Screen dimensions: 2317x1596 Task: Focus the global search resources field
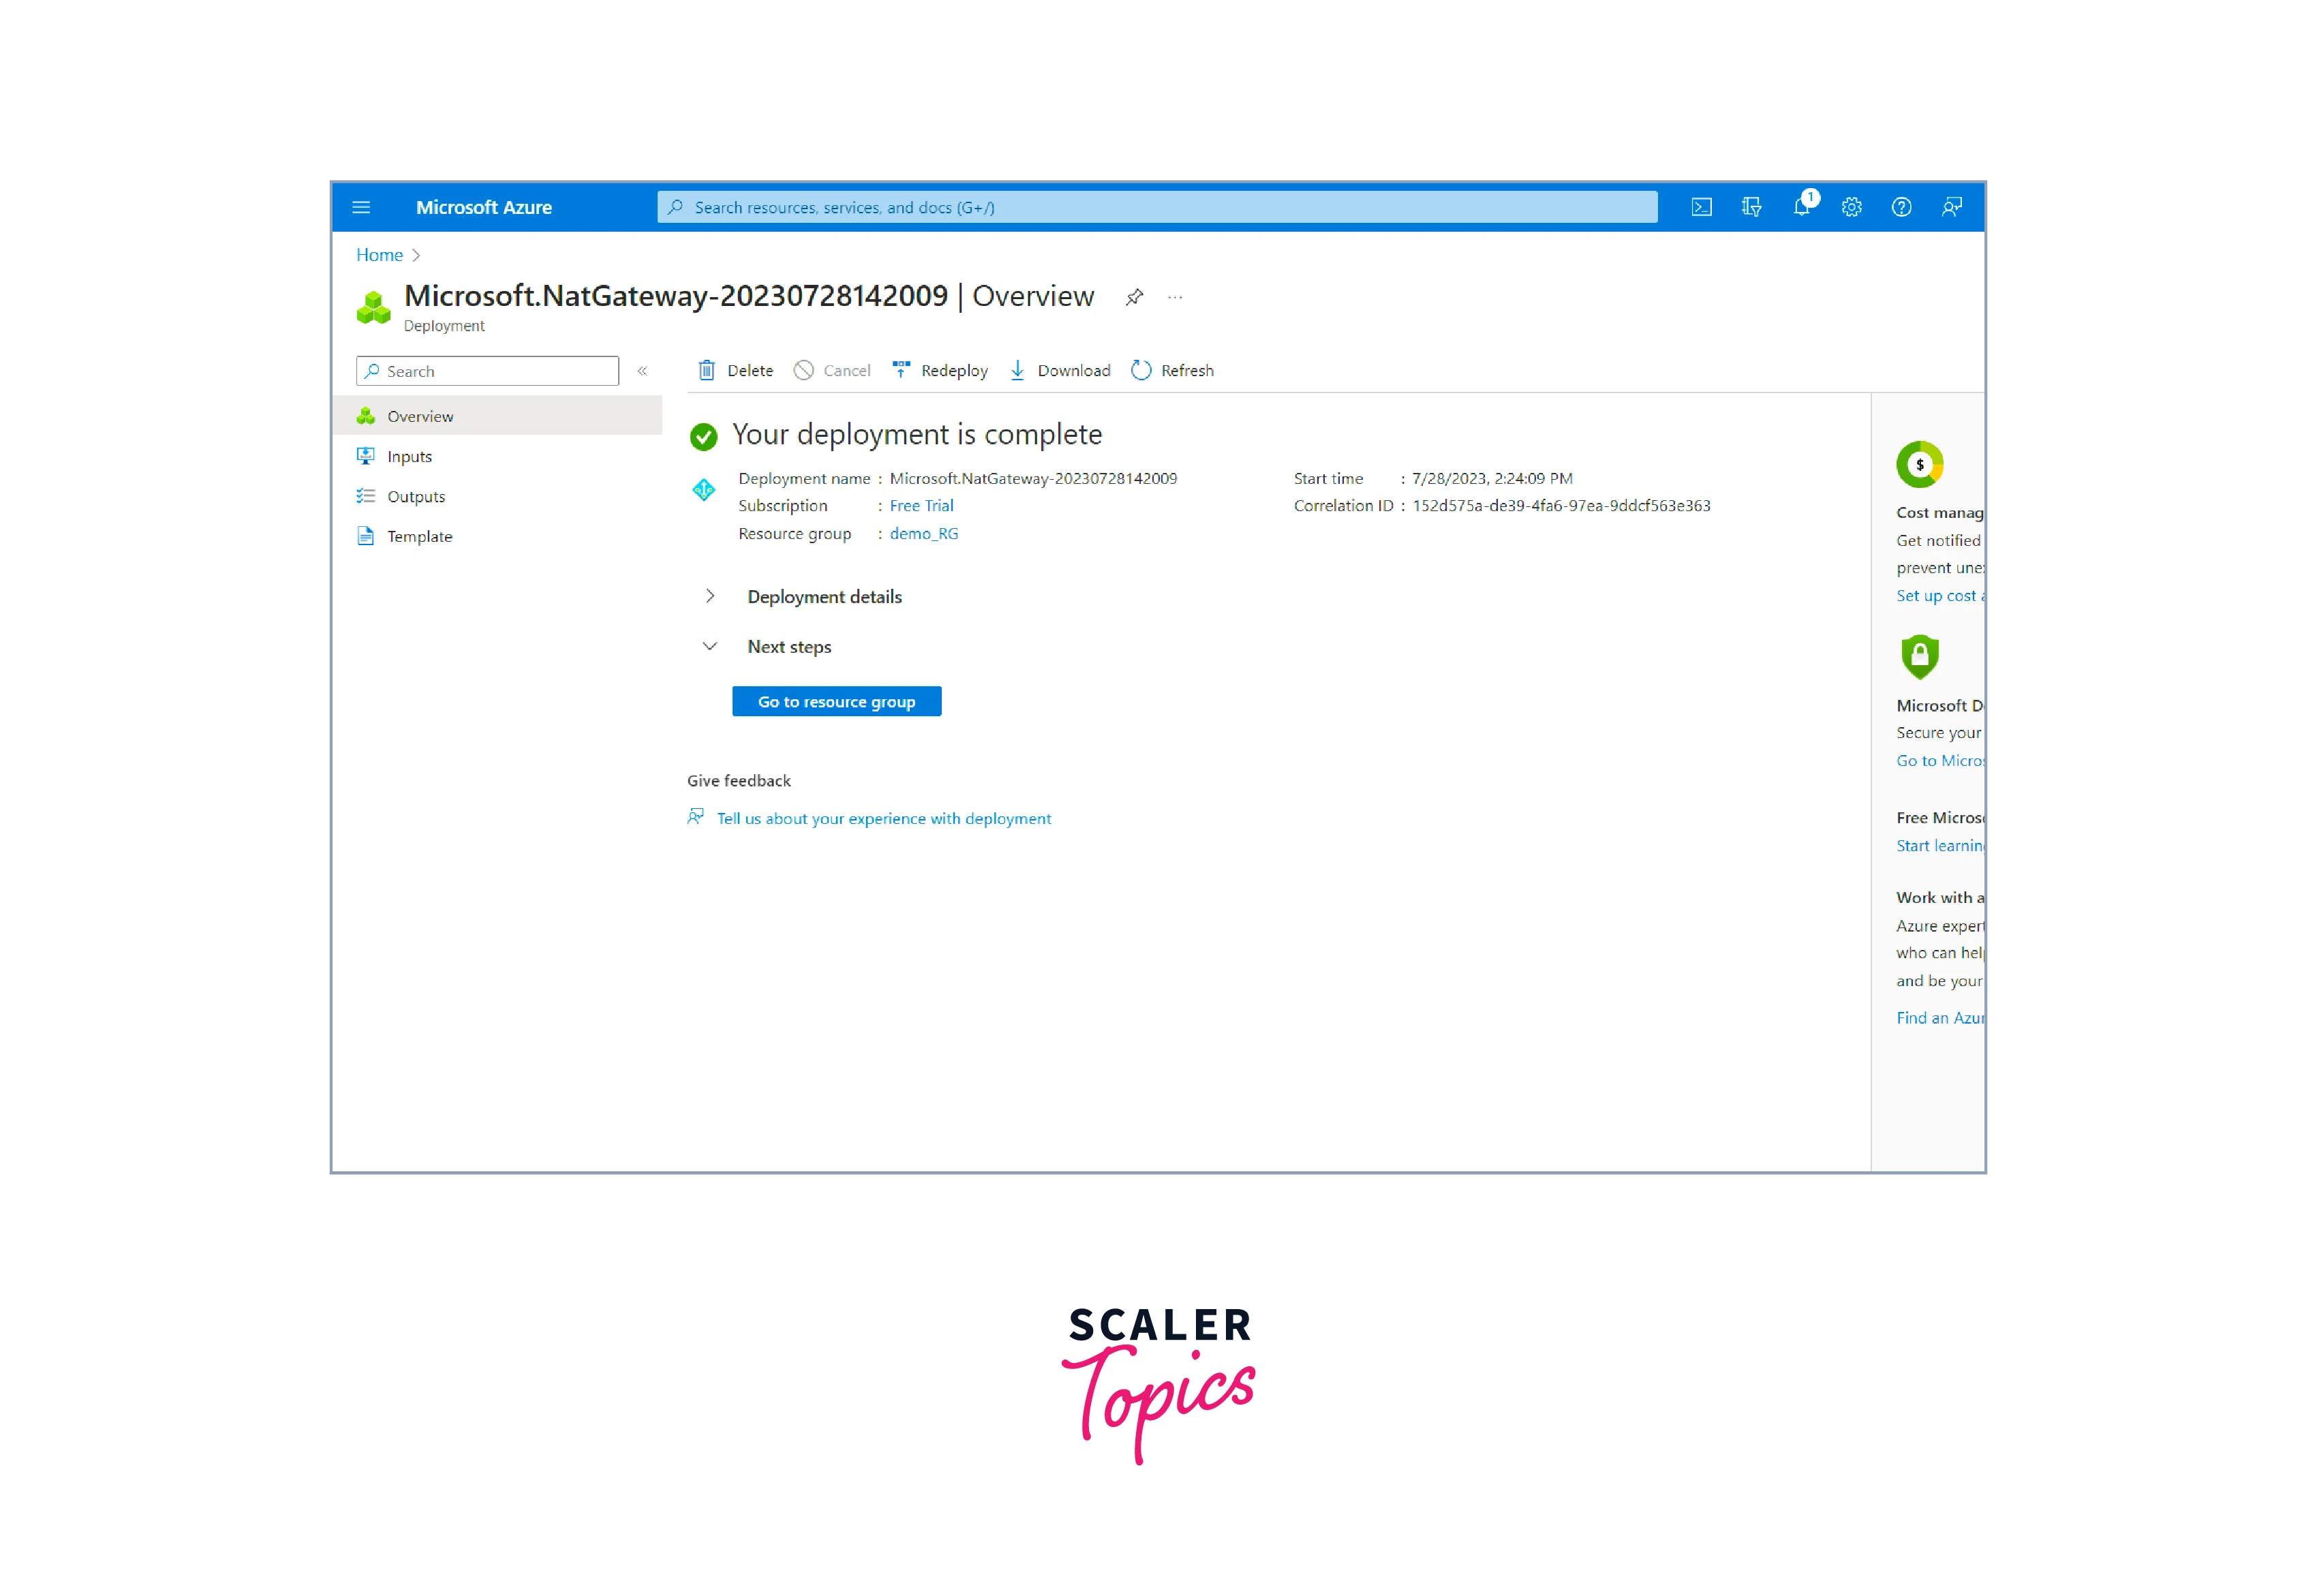pos(1156,207)
